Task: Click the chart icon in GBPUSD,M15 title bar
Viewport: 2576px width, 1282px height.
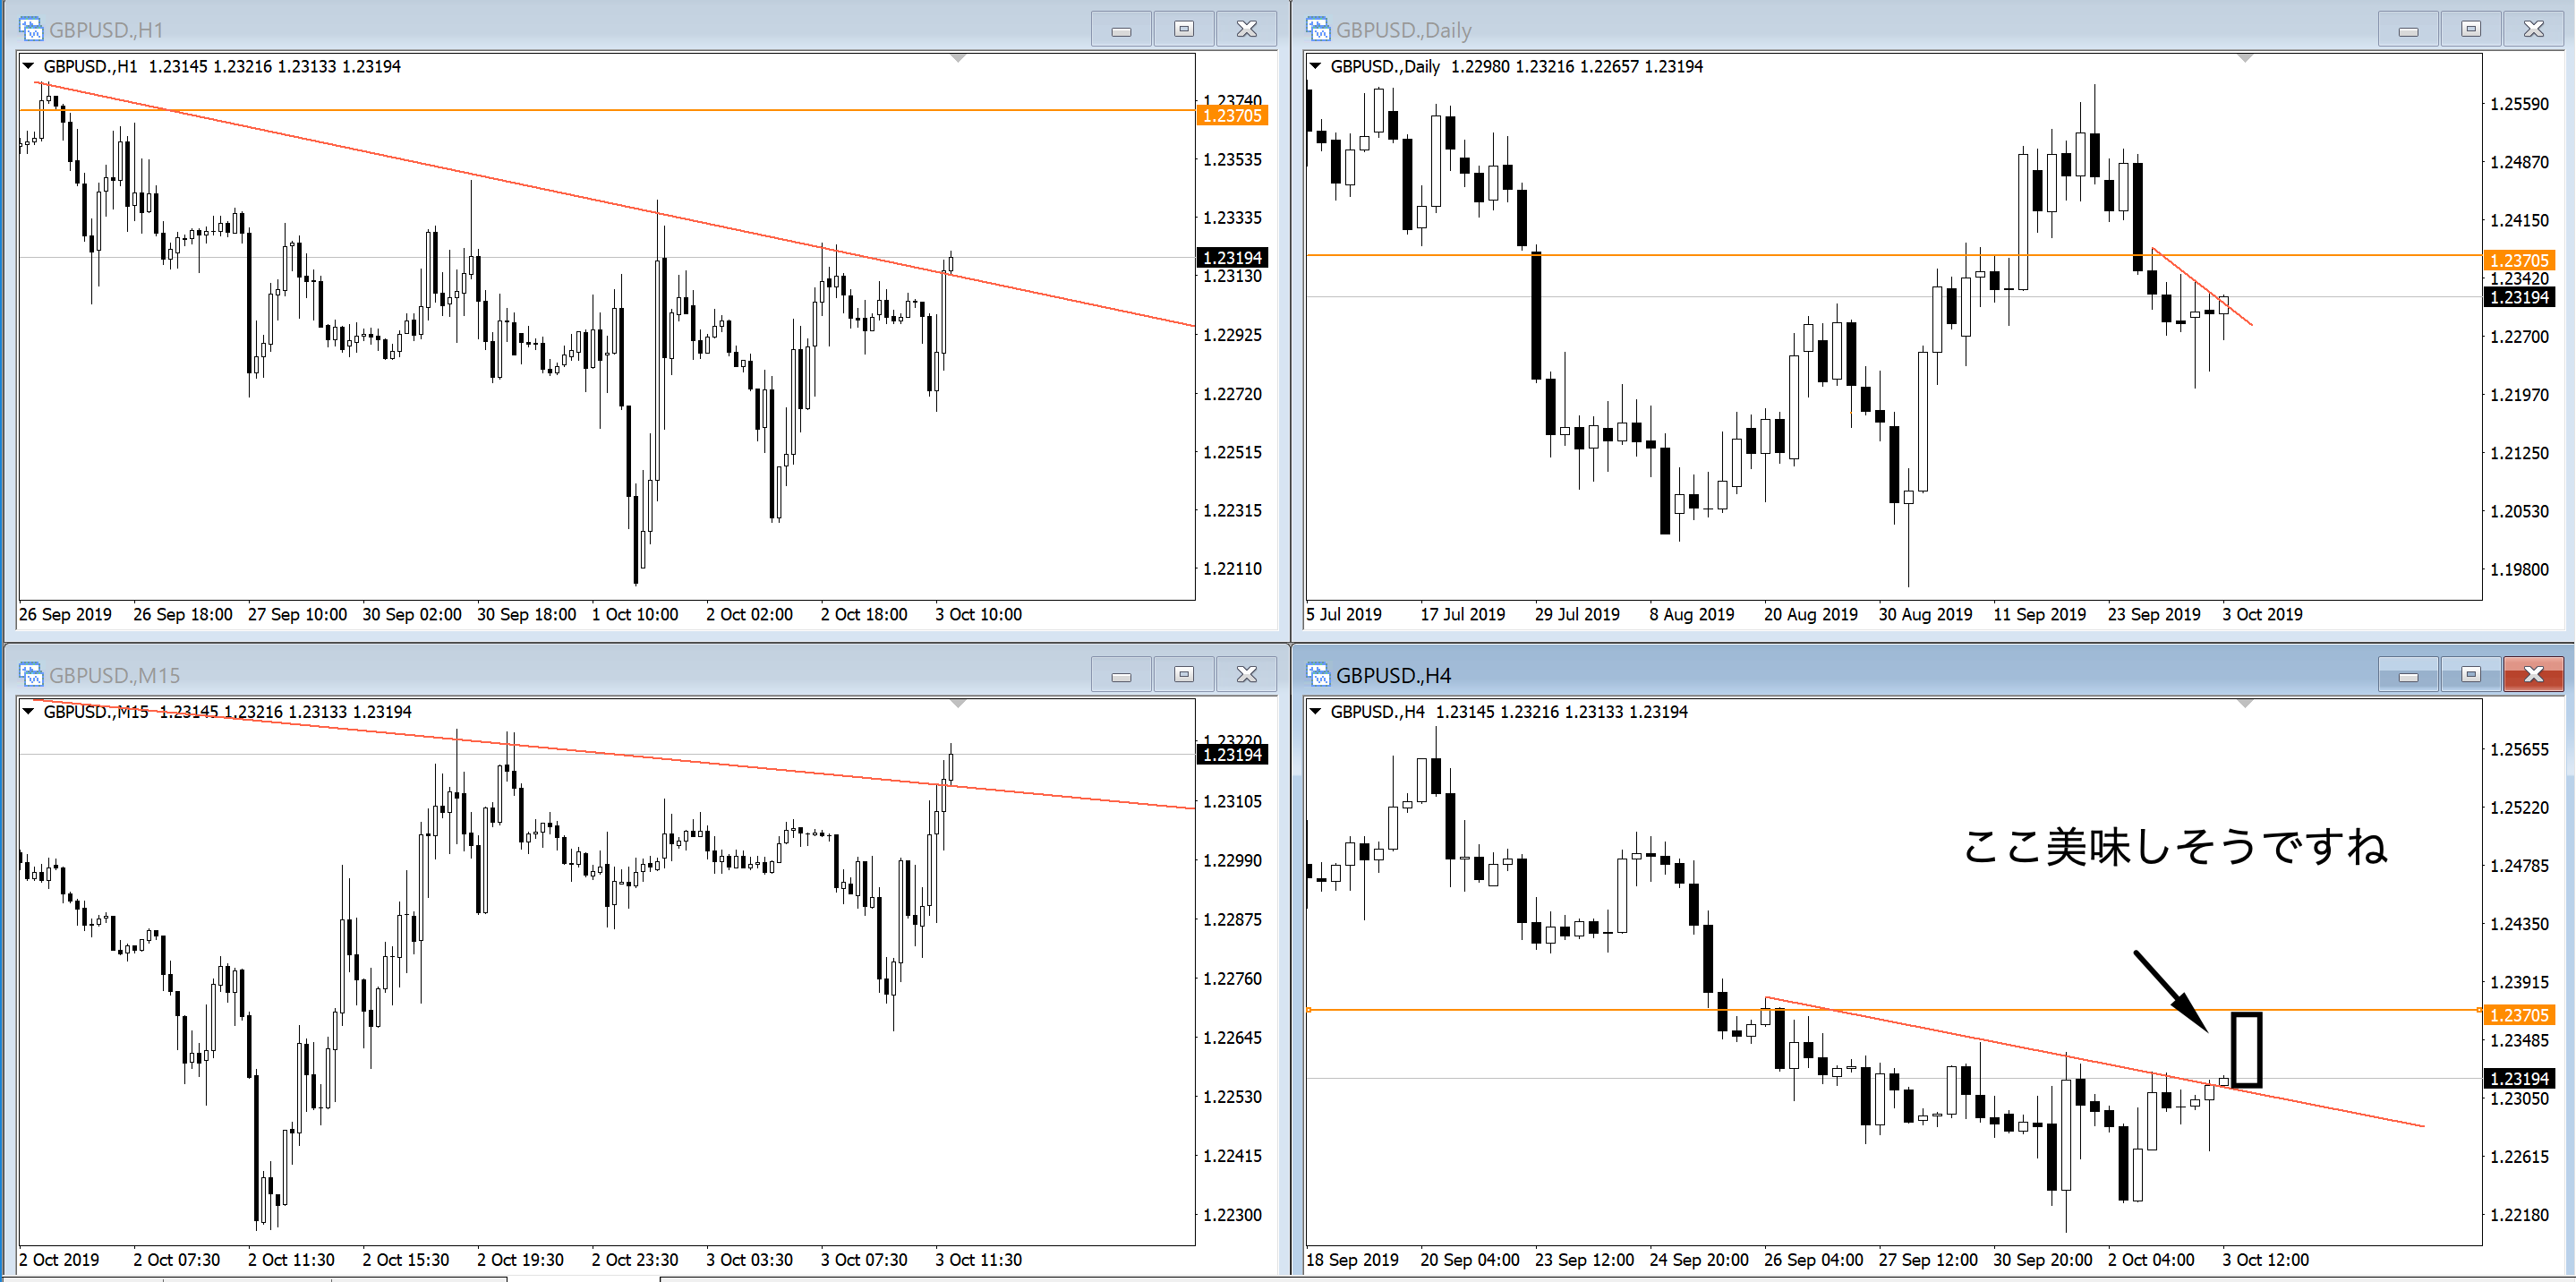Action: (x=31, y=674)
